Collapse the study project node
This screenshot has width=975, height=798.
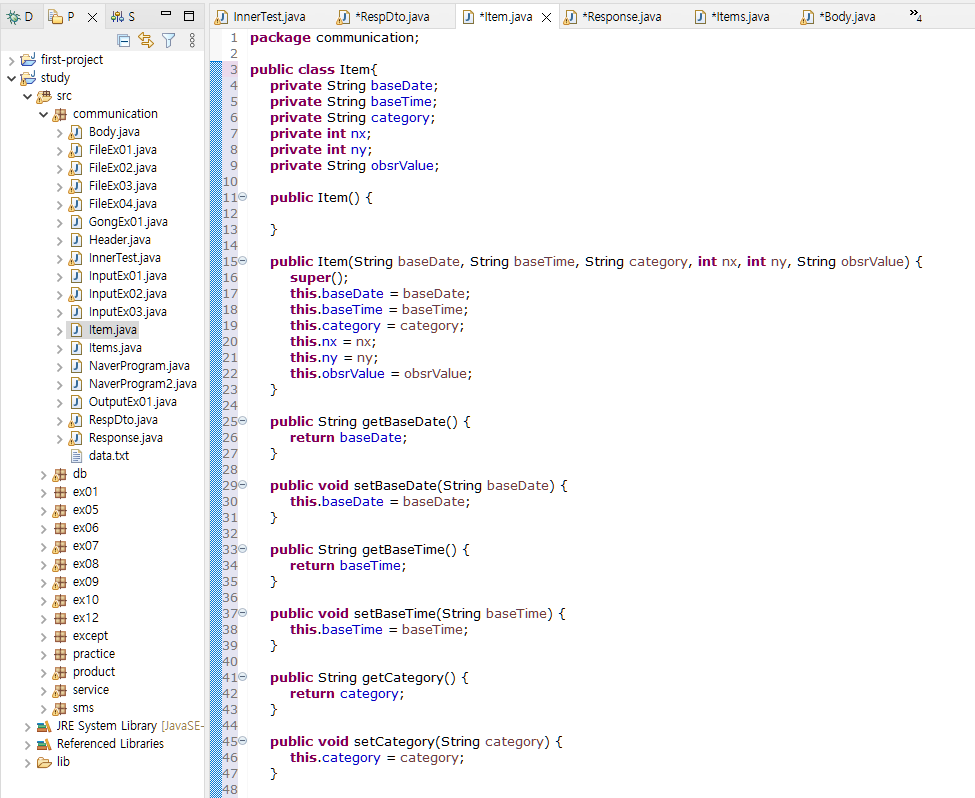(11, 78)
